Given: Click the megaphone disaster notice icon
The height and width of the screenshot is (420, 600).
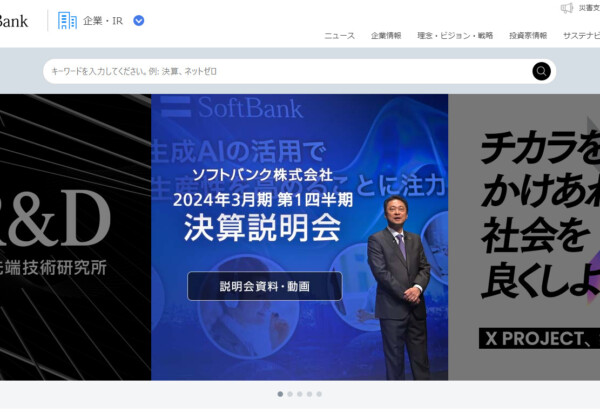Looking at the screenshot, I should click(x=567, y=8).
